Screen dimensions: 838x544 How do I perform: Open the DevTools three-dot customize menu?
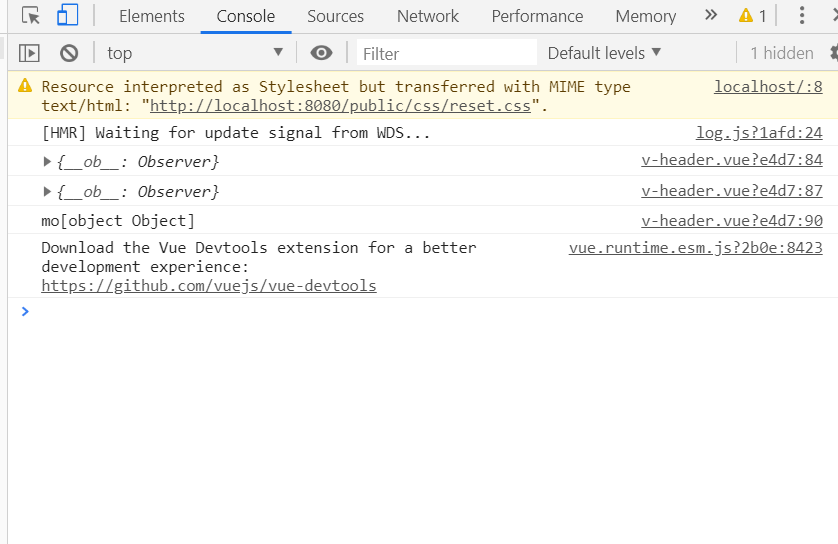[x=802, y=15]
